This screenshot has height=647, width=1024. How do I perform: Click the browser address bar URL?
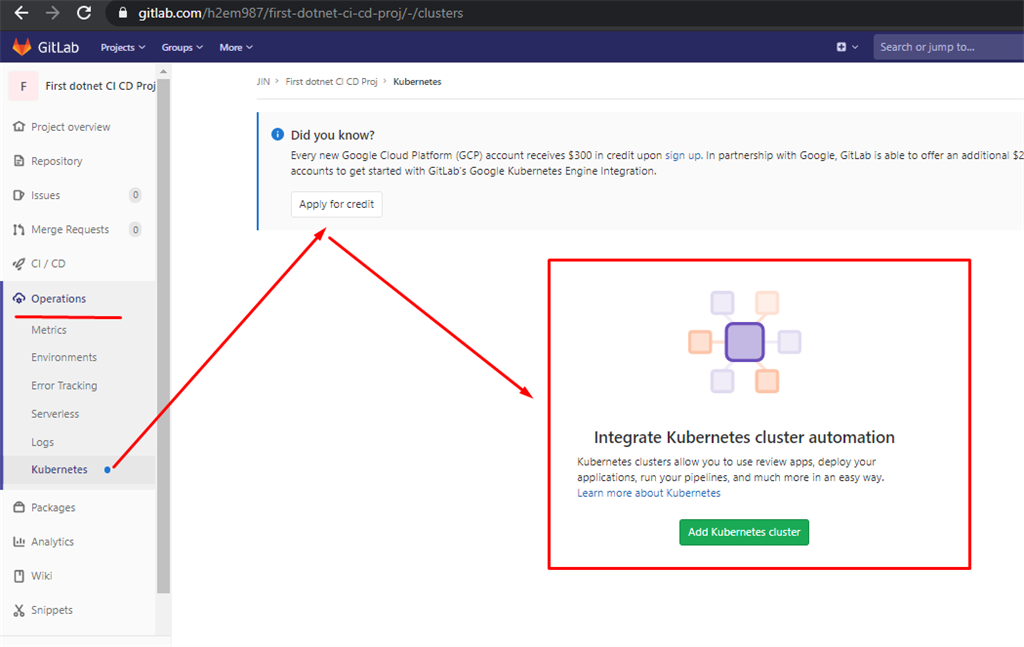click(300, 13)
